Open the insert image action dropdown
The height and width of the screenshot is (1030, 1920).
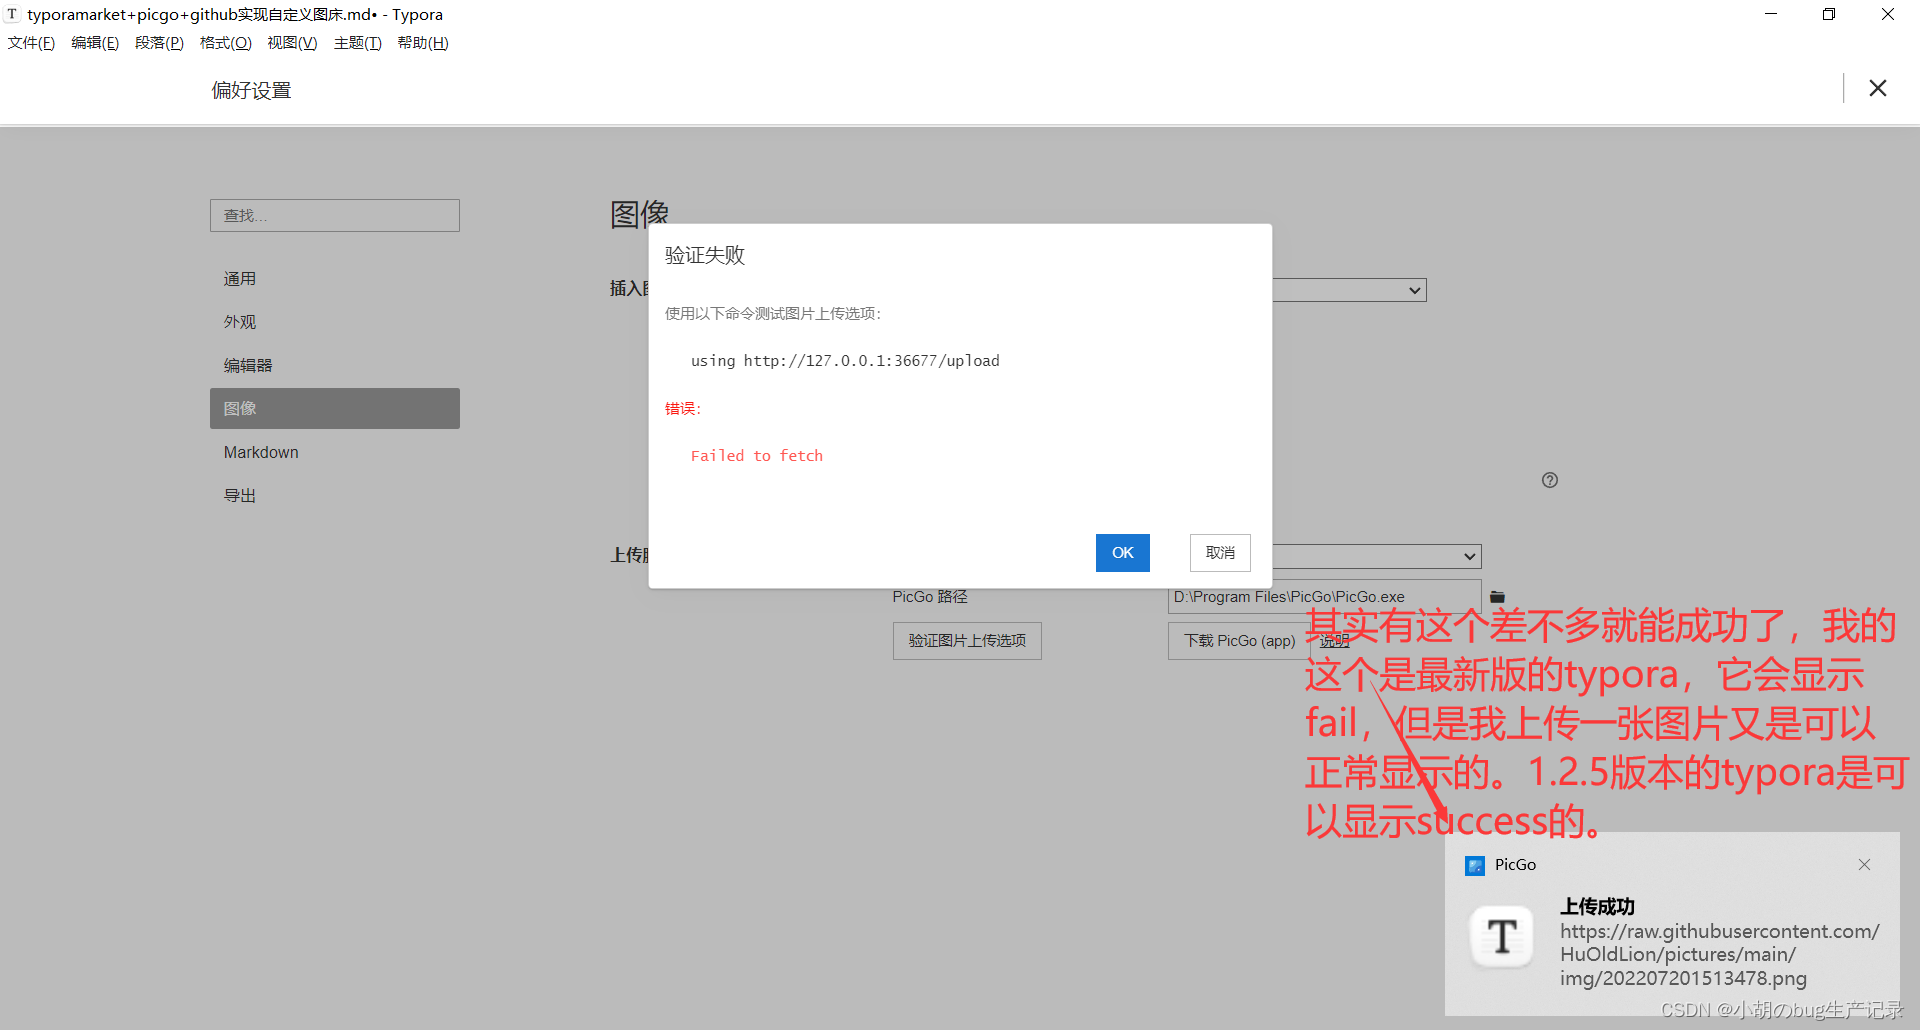[1413, 289]
